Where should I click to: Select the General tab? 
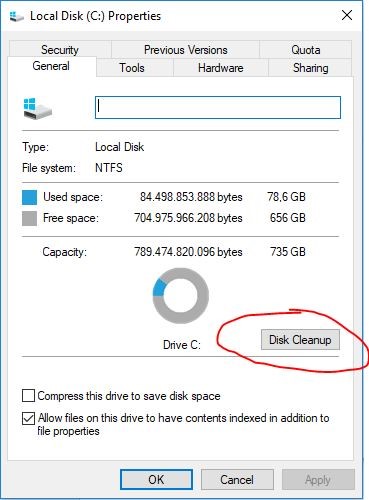[x=51, y=66]
